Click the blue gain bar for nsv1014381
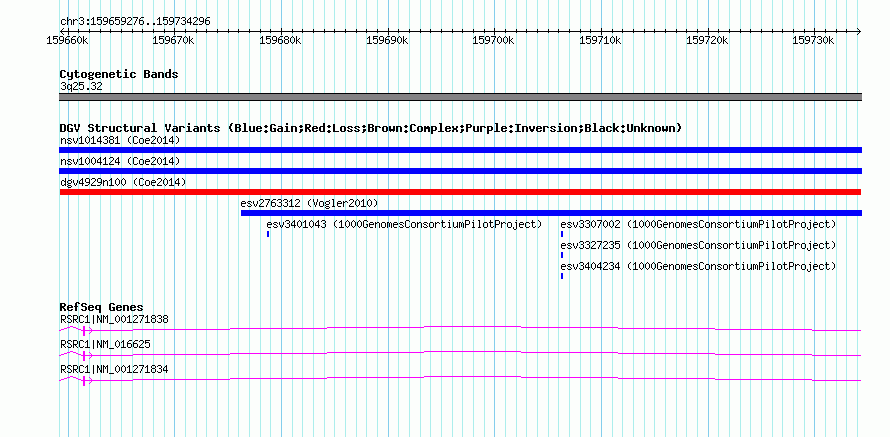890x437 pixels. click(460, 150)
